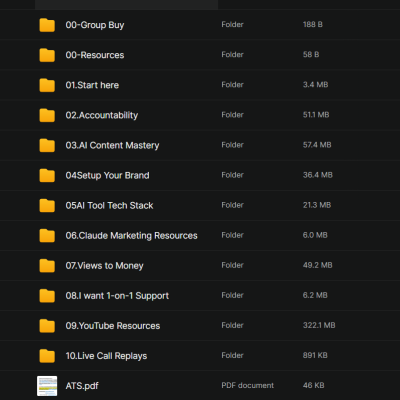Select the file name '09.YouTube Resources'
Viewport: 400px width, 400px height.
(x=113, y=326)
